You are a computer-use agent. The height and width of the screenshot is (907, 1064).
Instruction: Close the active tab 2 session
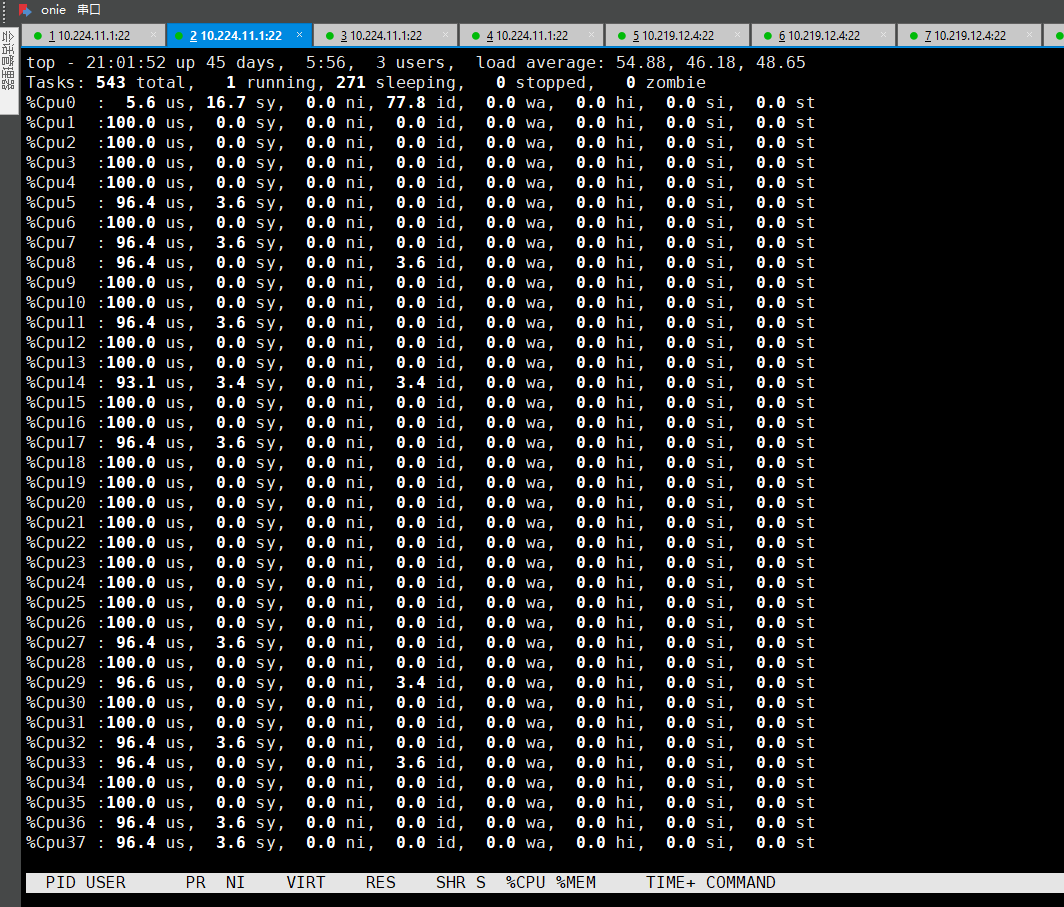pos(300,35)
